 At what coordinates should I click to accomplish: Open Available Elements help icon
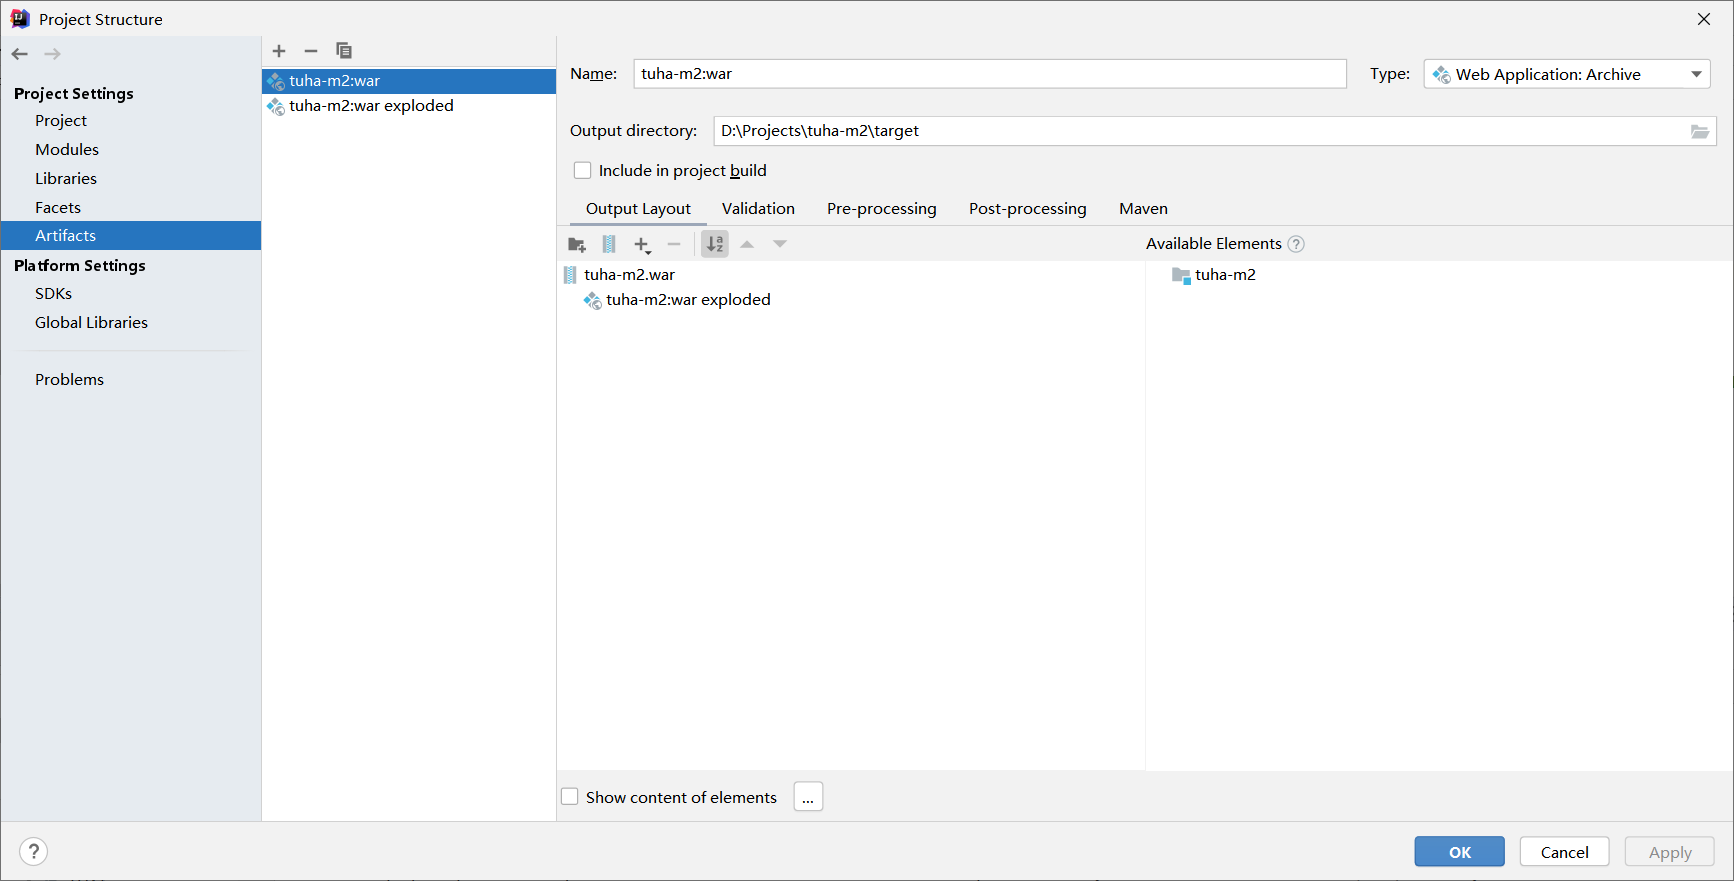click(1296, 244)
